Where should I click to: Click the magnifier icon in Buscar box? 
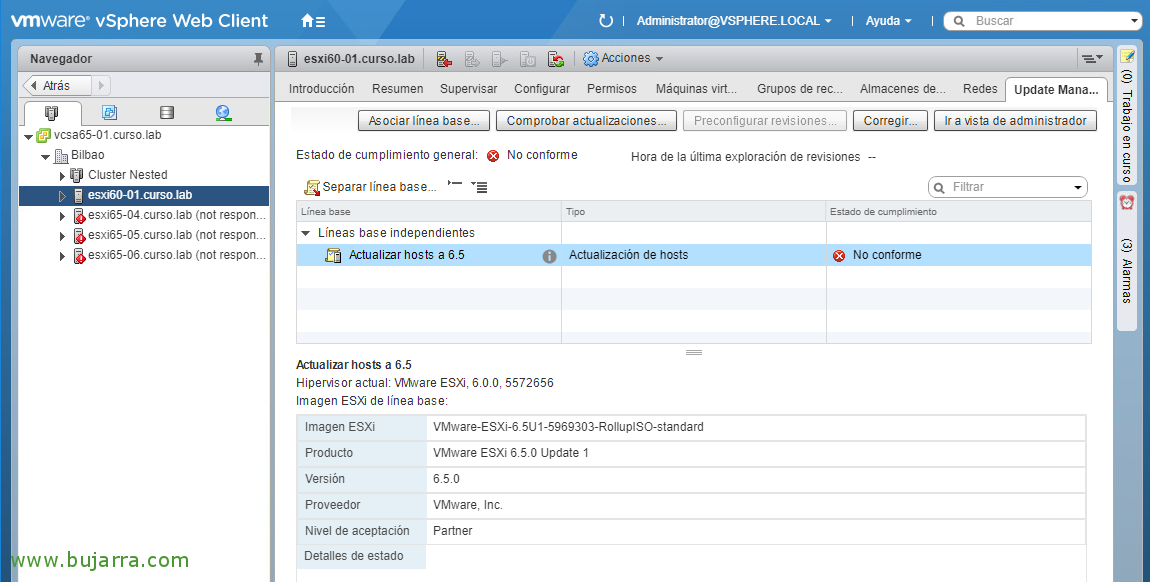coord(959,21)
